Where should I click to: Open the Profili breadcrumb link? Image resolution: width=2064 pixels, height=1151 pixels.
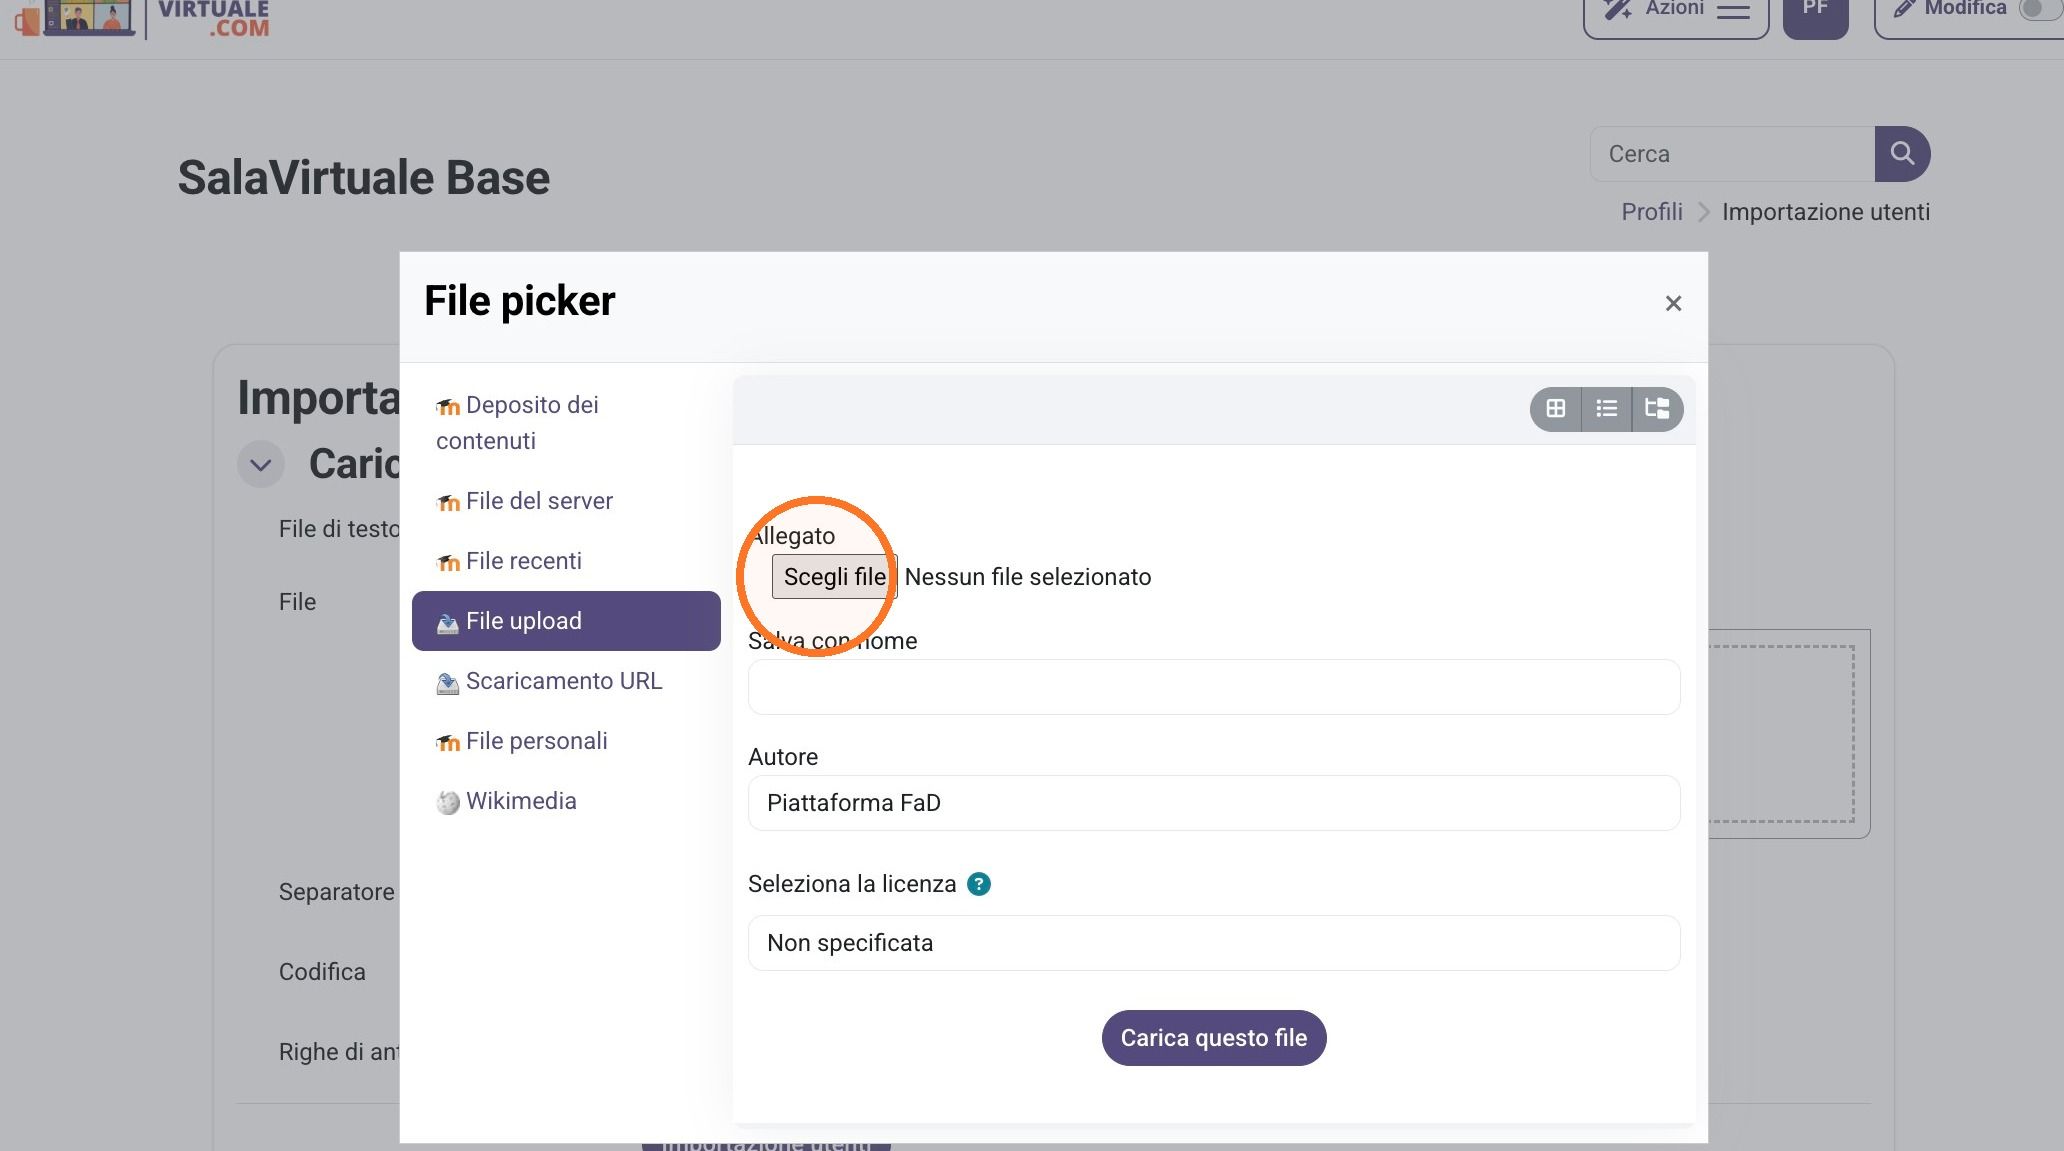[x=1652, y=212]
